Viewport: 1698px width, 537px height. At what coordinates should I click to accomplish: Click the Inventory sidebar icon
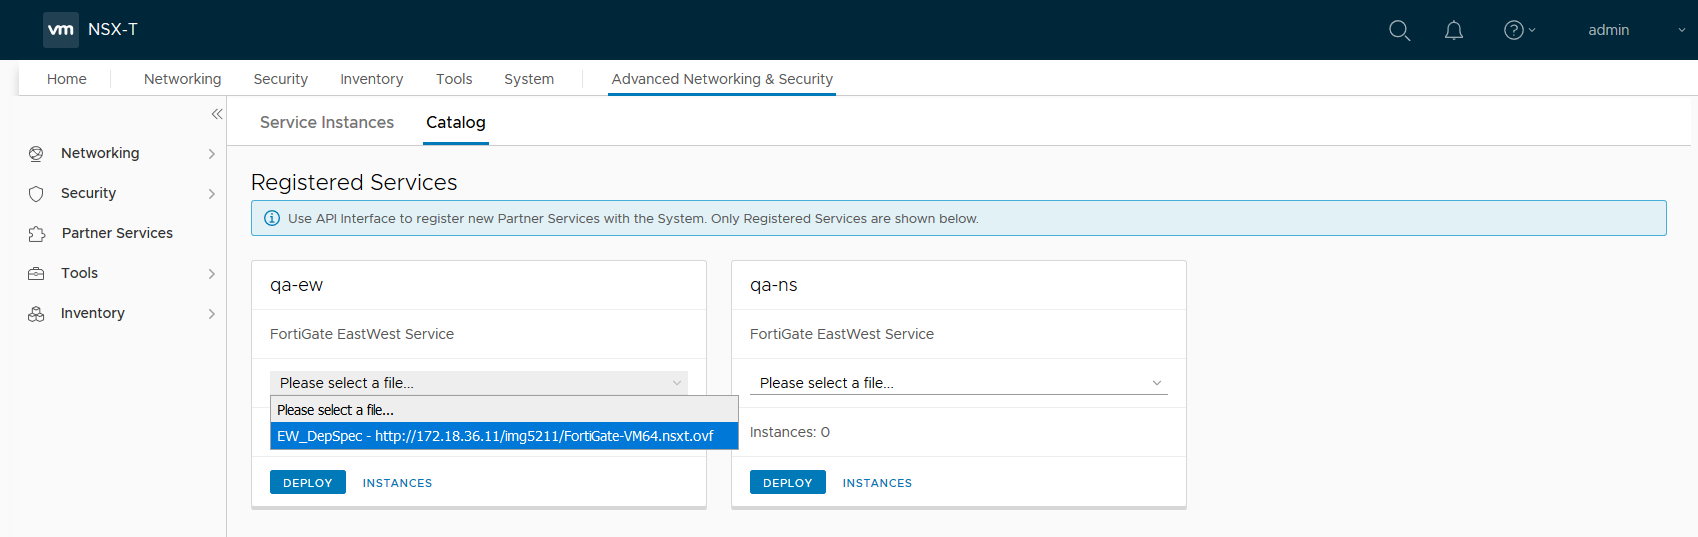point(37,314)
